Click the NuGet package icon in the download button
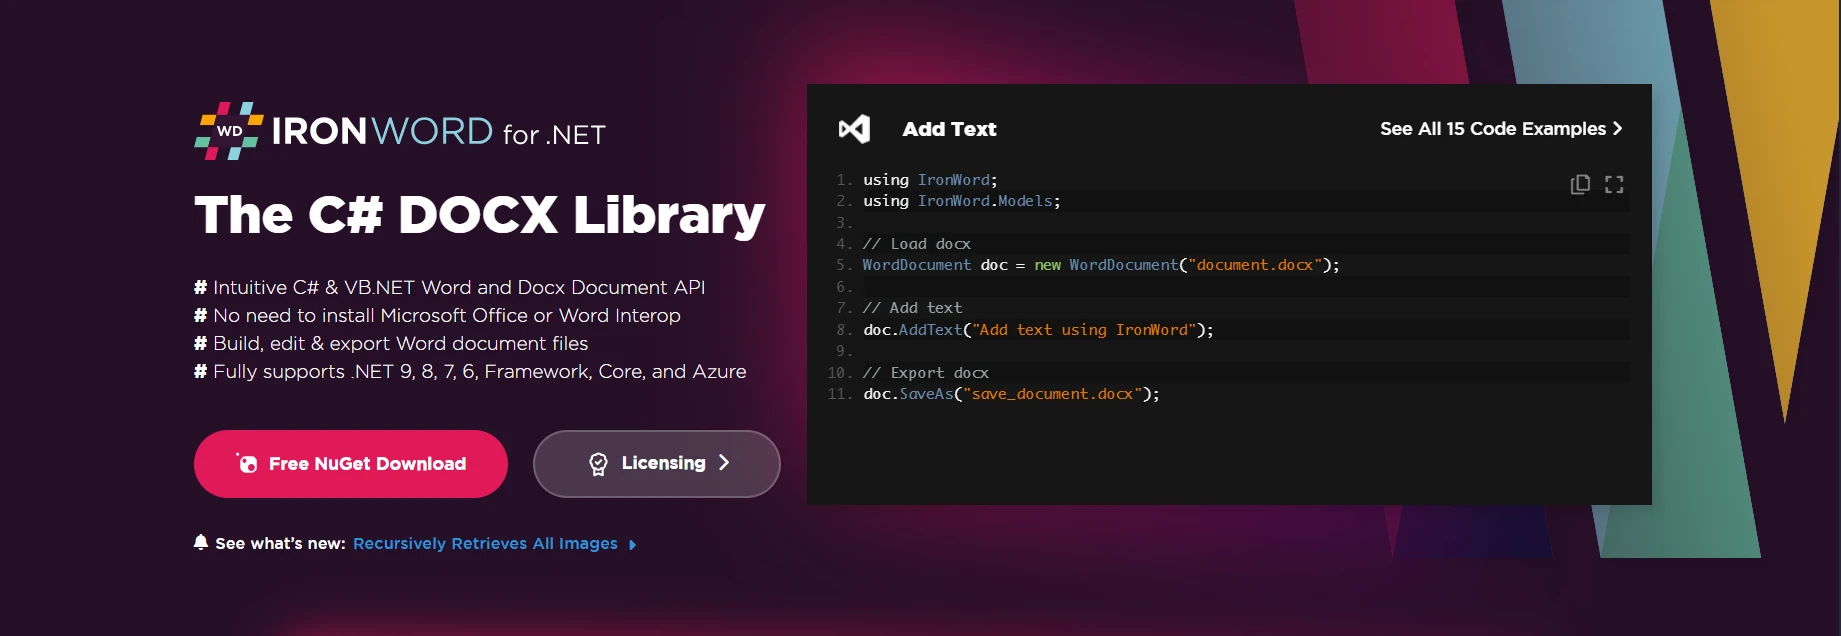Screen dimensions: 1841x636 [x=247, y=464]
